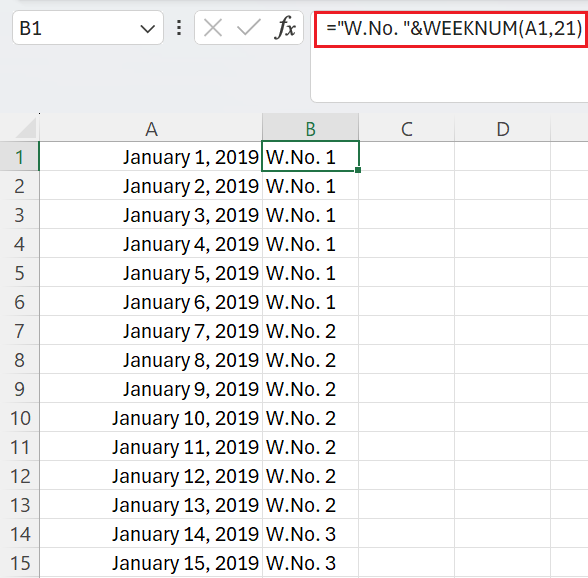
Task: Select row 7 header
Action: [20, 331]
